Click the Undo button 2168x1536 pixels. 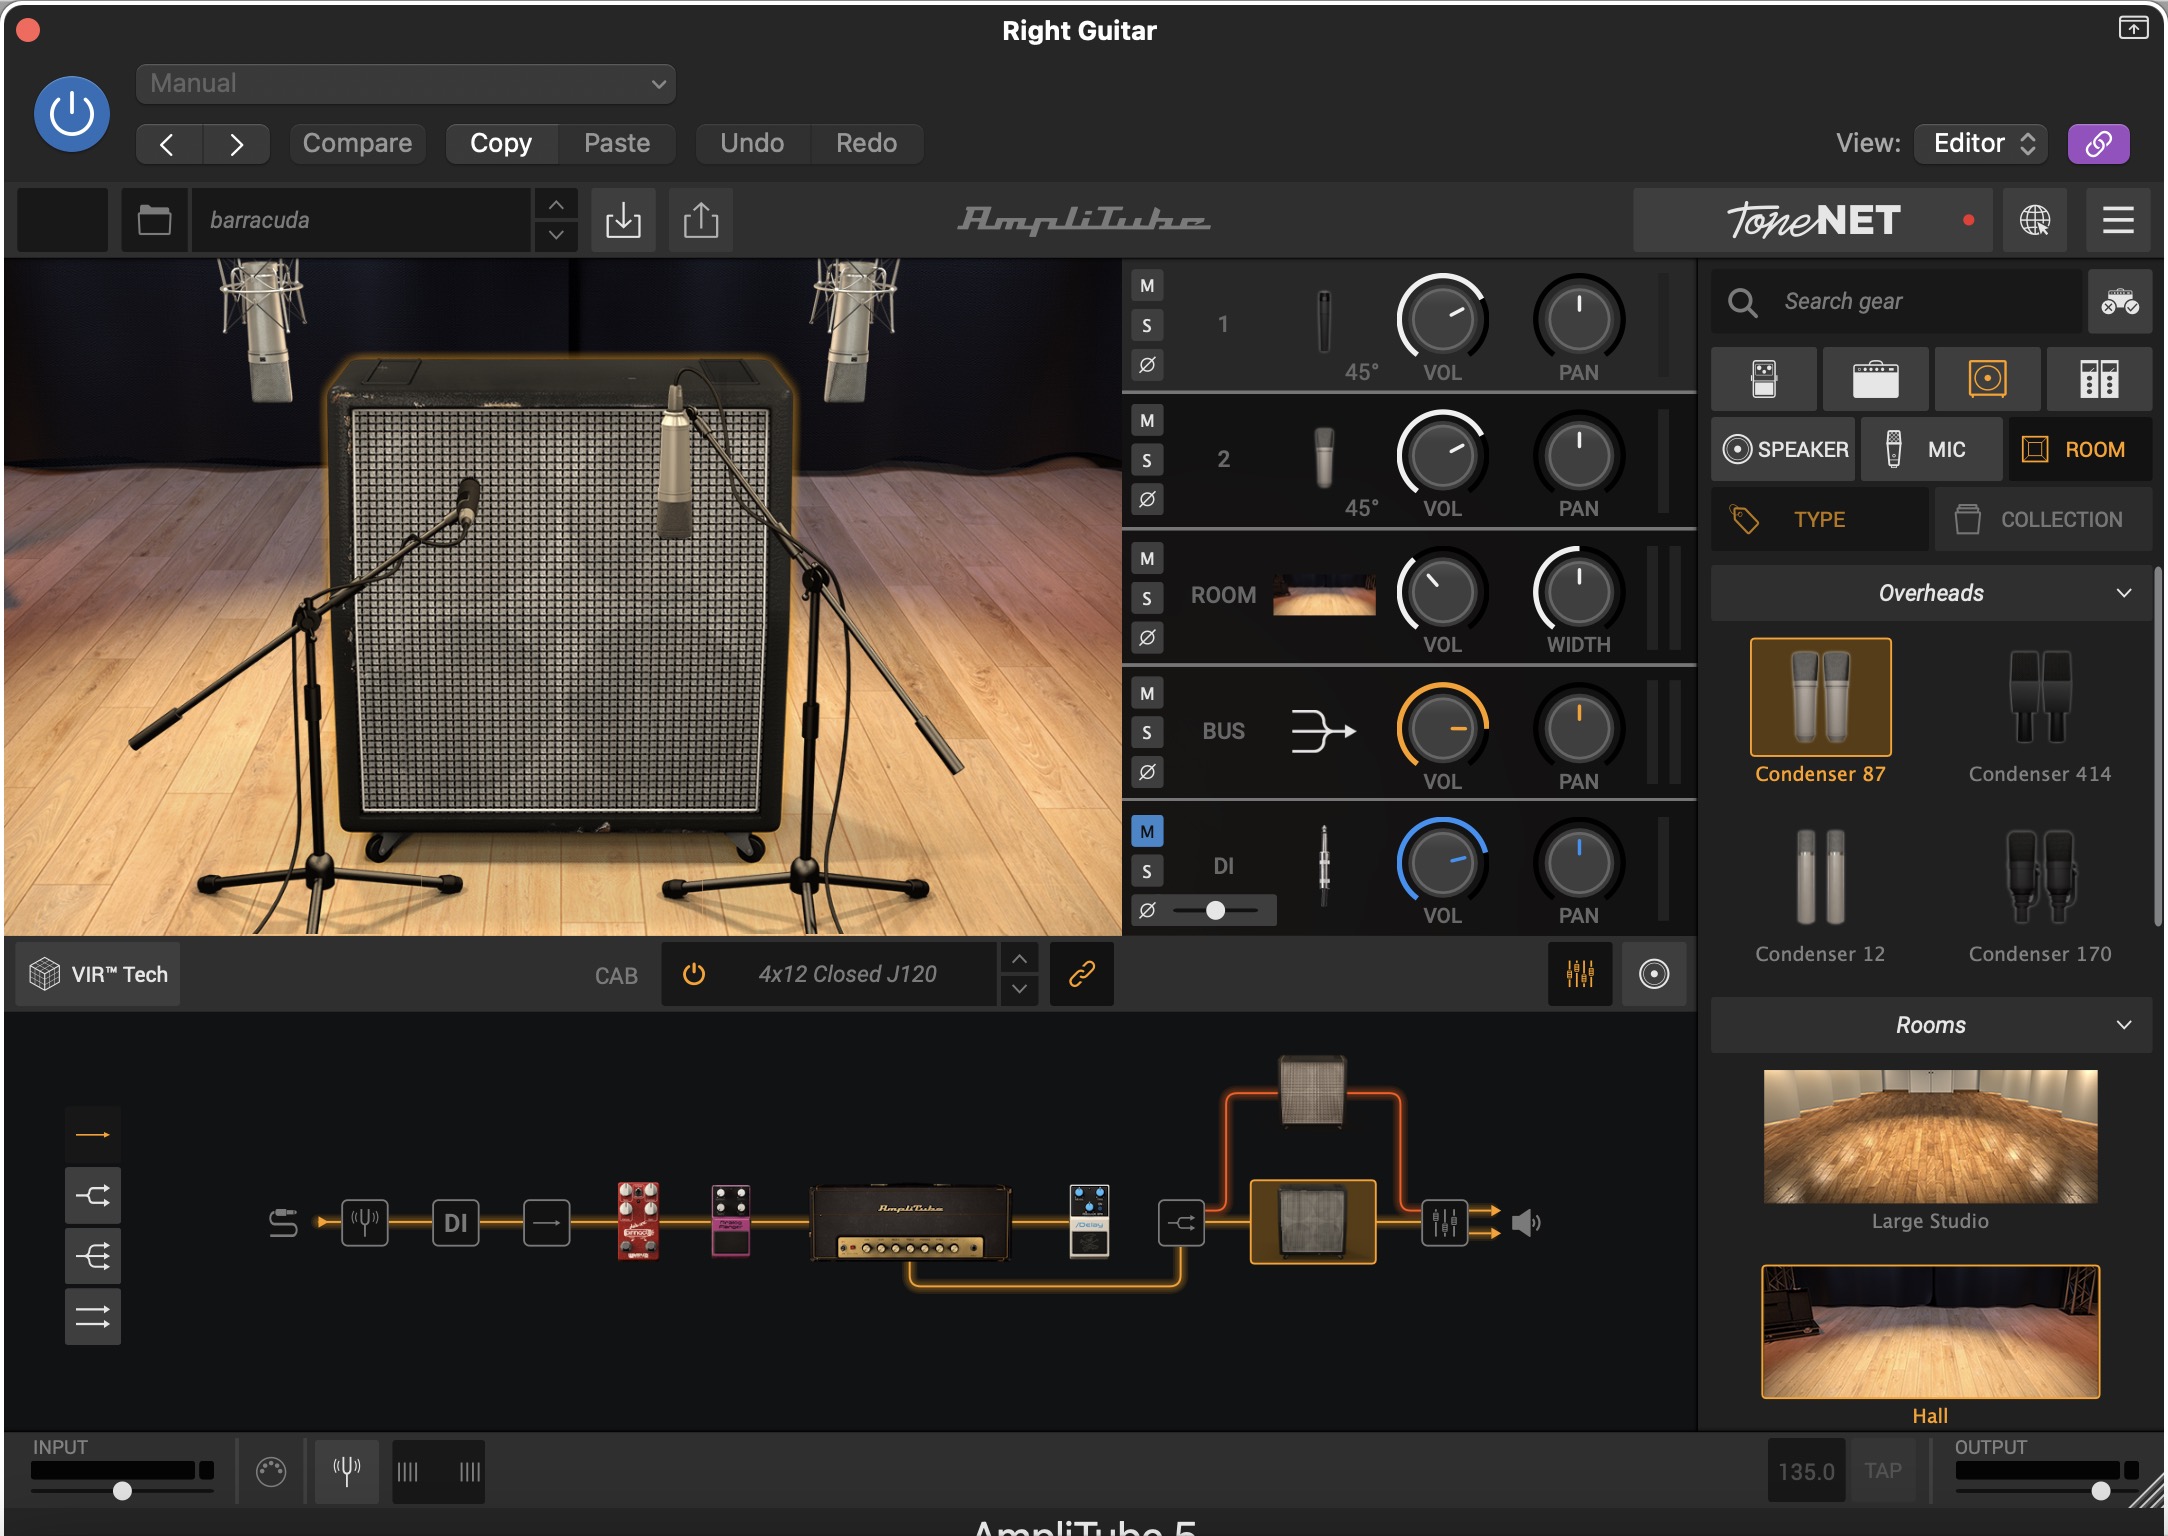(x=752, y=143)
